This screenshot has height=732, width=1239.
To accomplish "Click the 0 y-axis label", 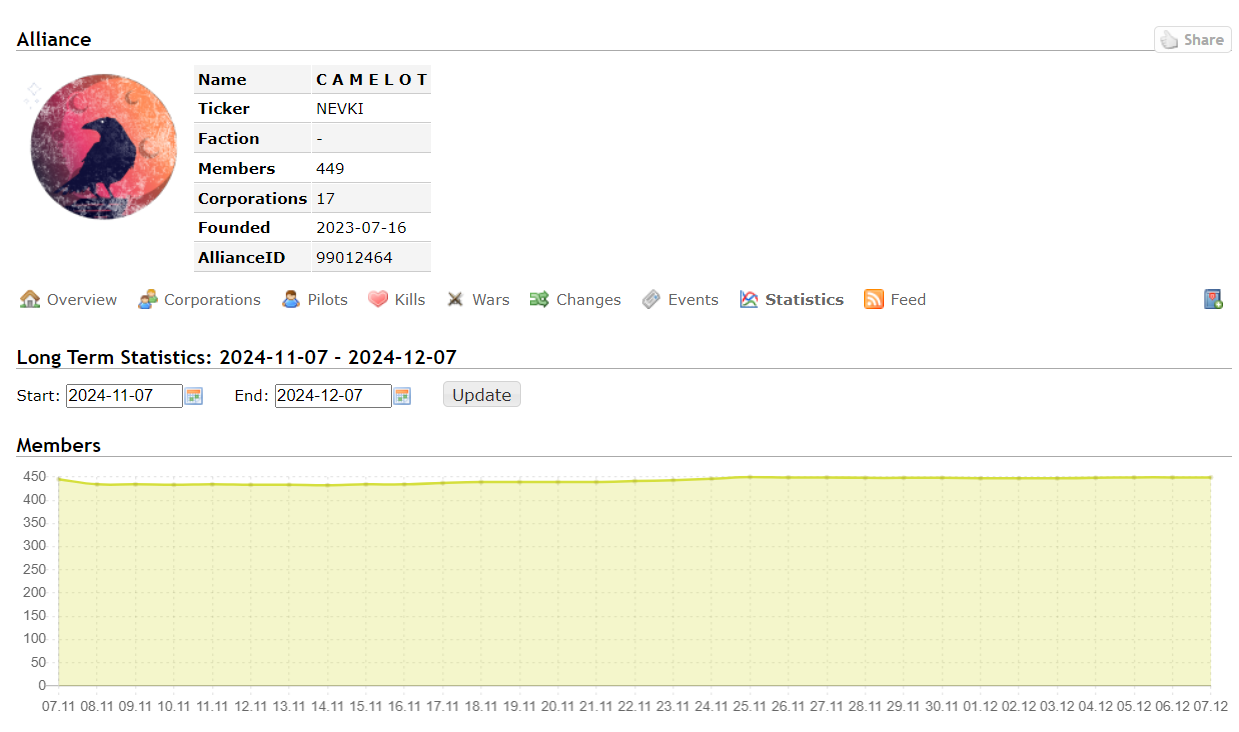I will tap(42, 685).
